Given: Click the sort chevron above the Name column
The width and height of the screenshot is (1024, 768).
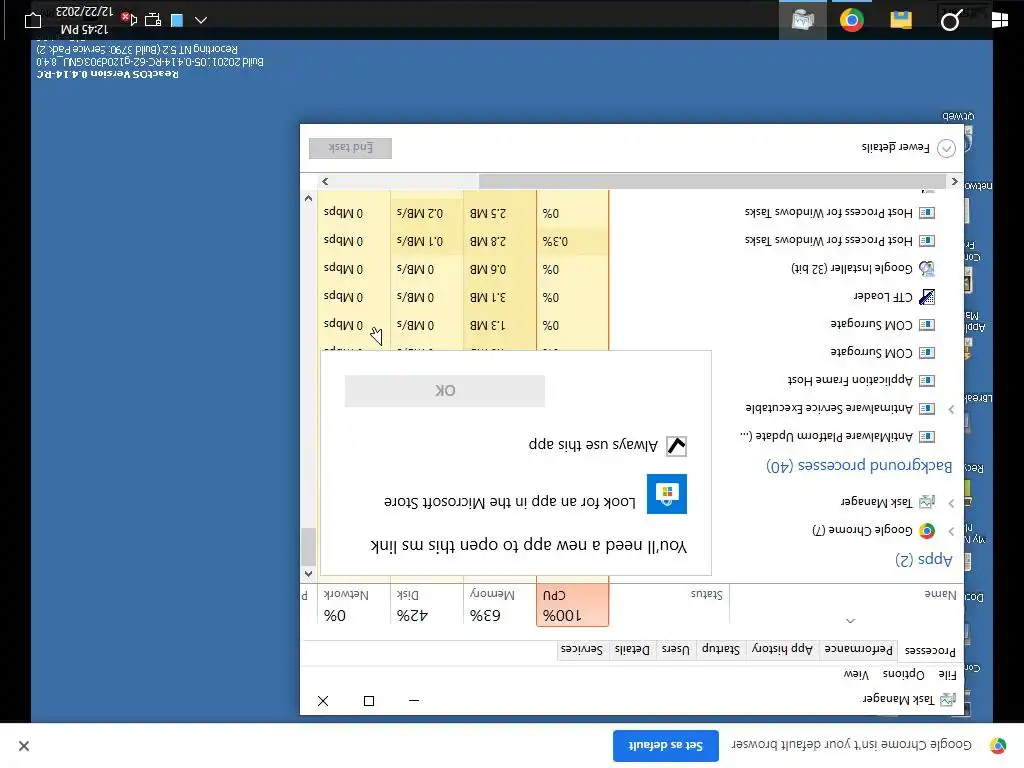Looking at the screenshot, I should coord(850,620).
